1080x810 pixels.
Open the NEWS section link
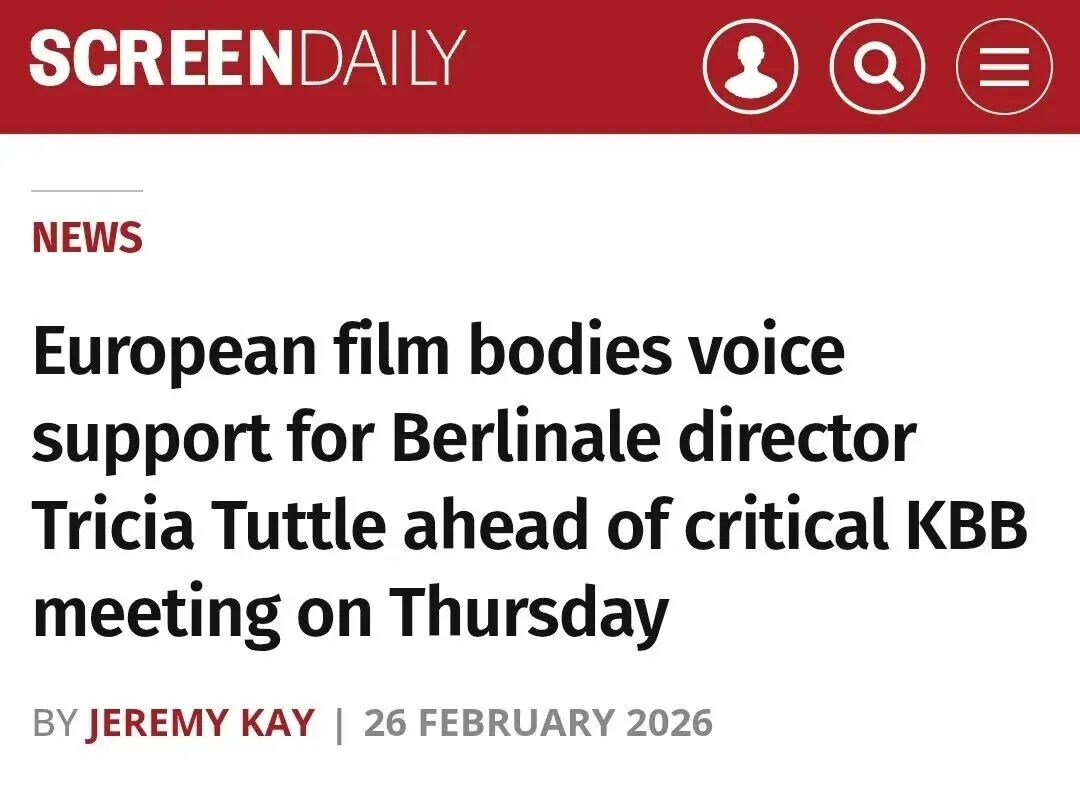pos(87,238)
